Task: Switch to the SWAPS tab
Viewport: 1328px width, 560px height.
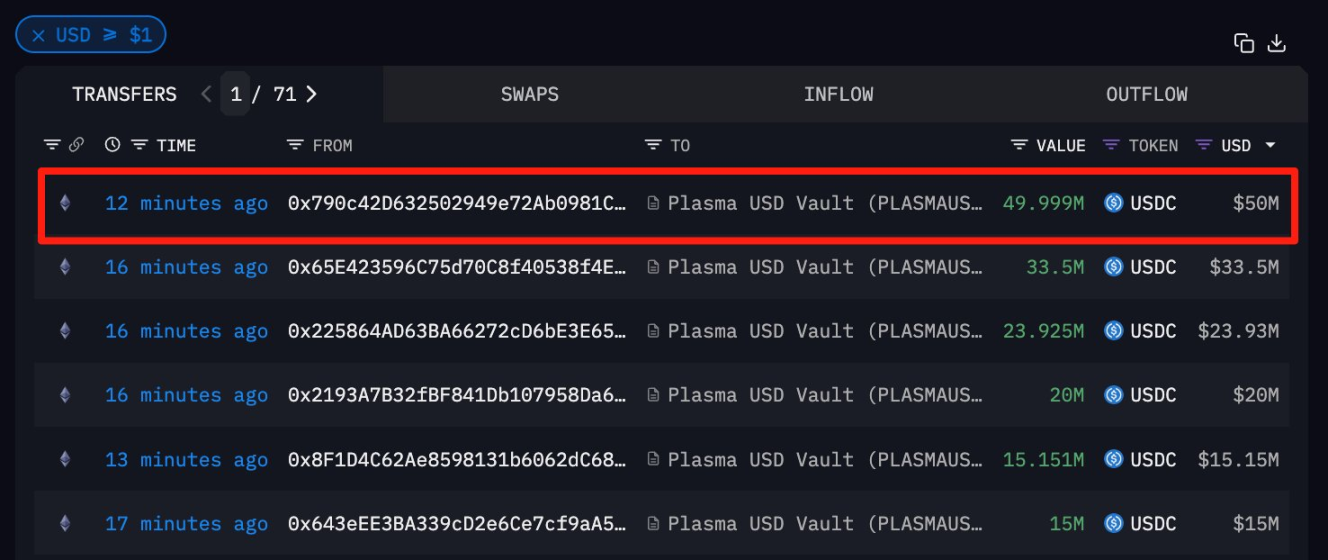Action: pyautogui.click(x=530, y=94)
